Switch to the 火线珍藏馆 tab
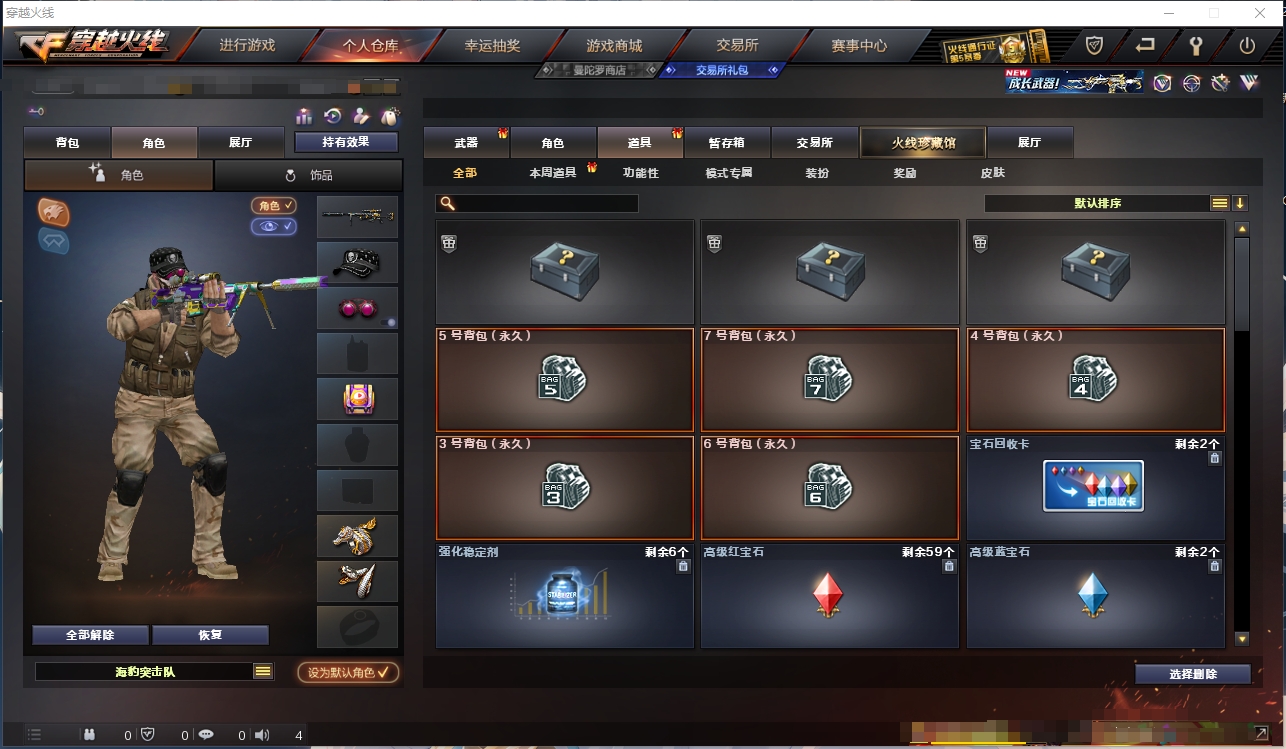This screenshot has width=1286, height=749. click(x=923, y=143)
